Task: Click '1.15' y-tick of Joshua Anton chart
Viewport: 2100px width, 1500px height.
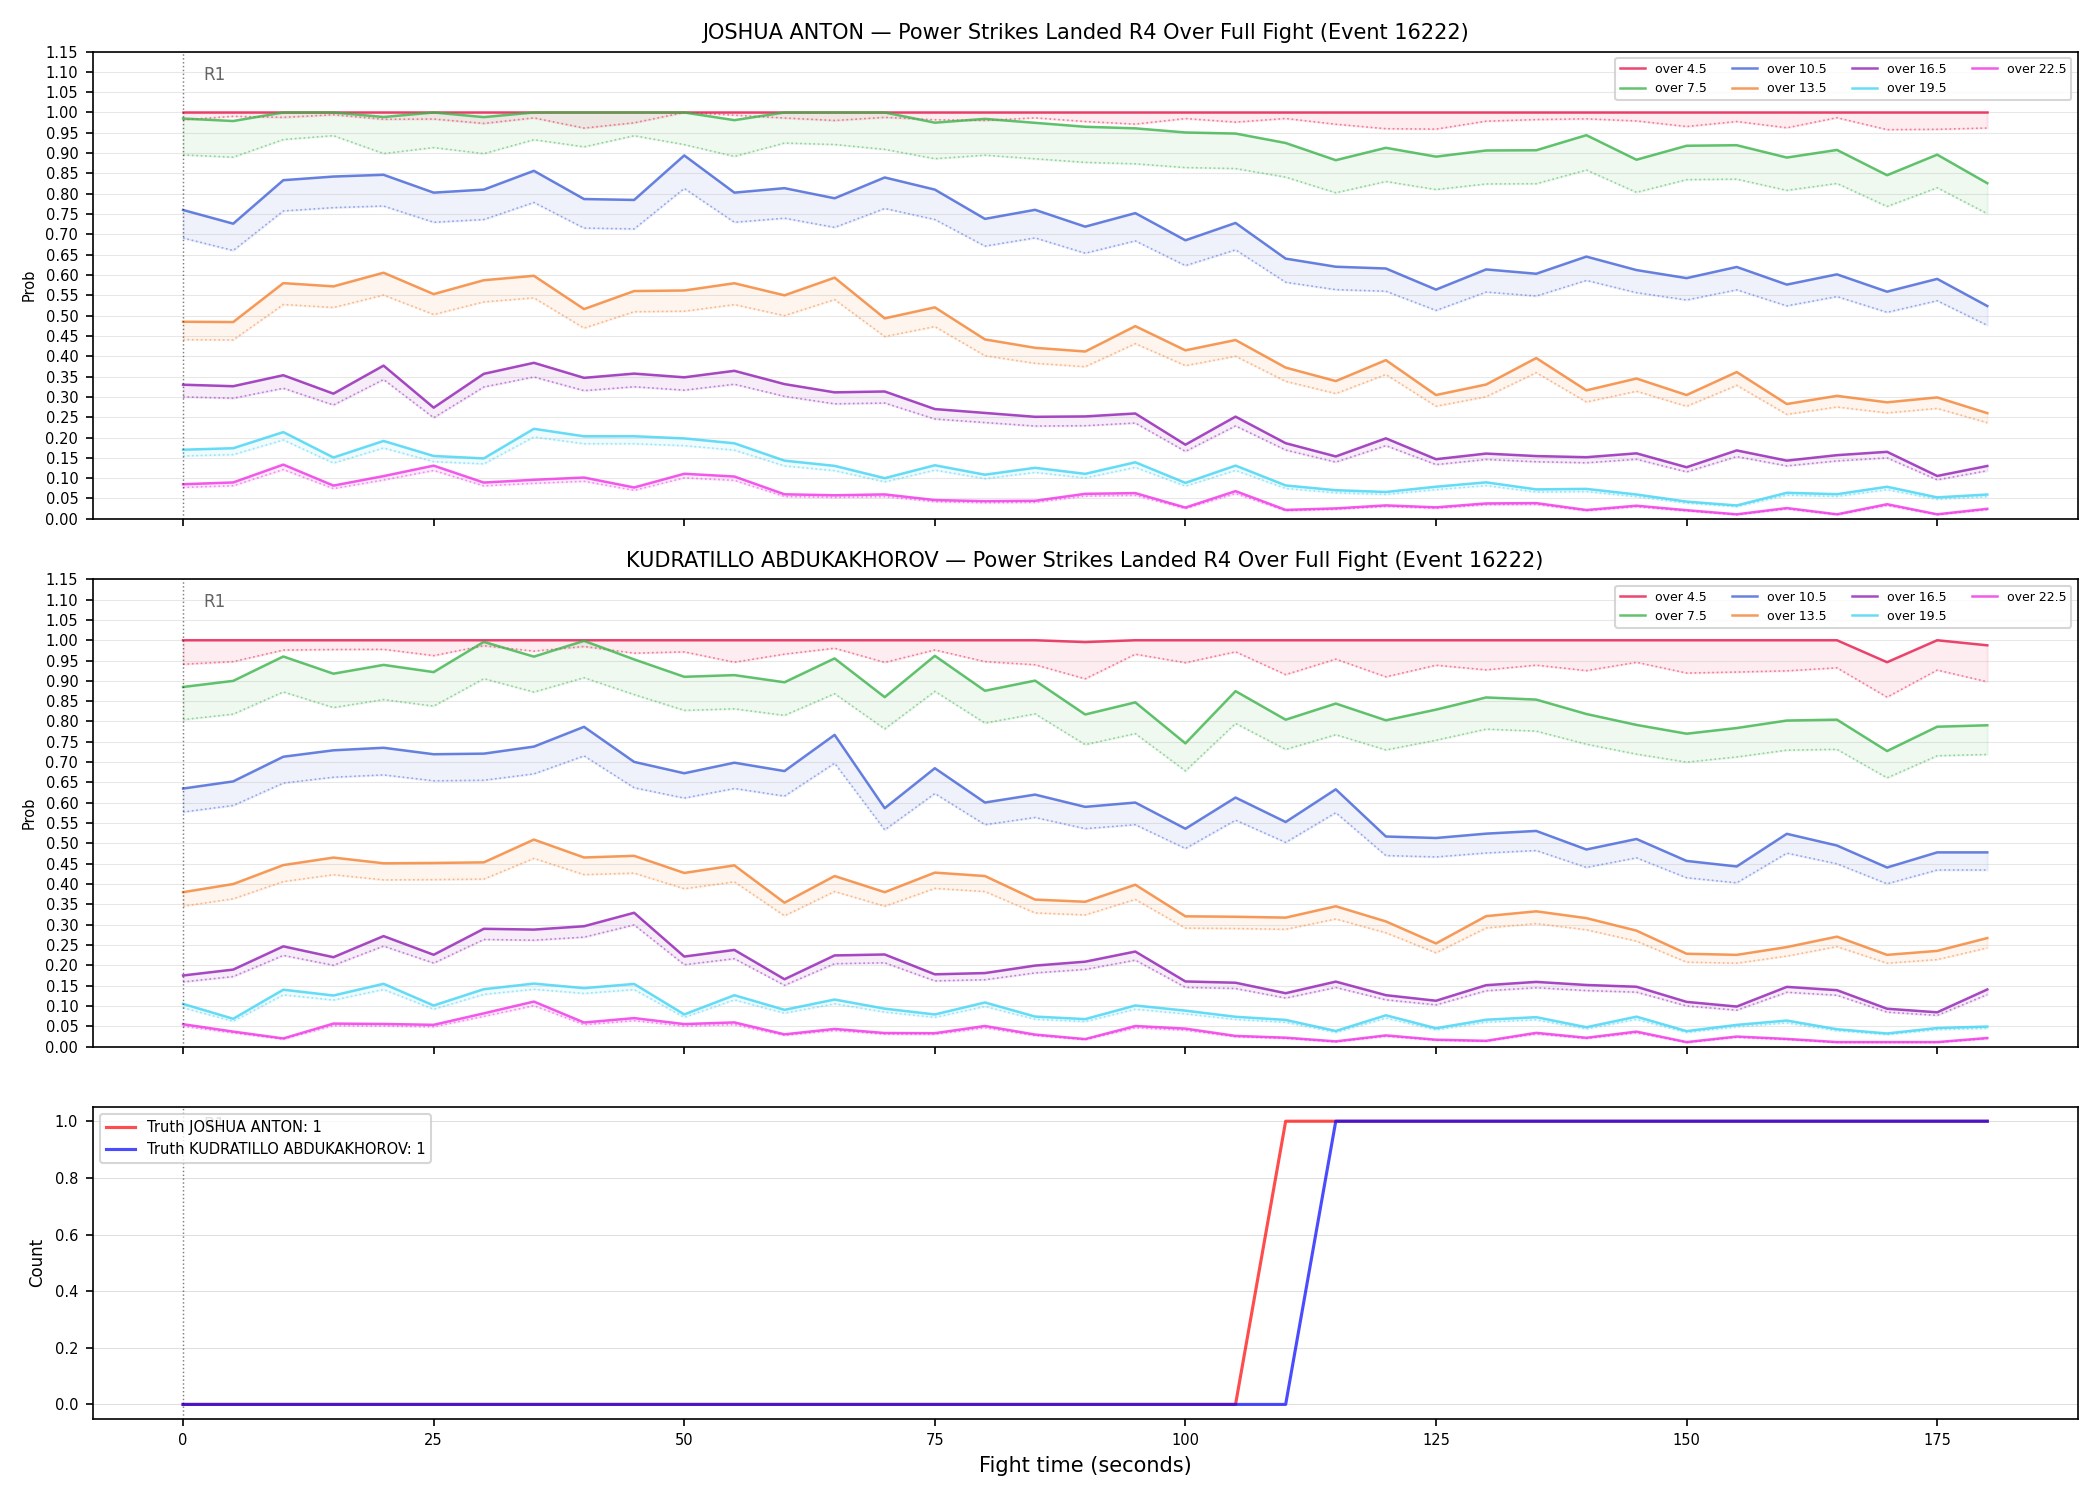Action: pyautogui.click(x=64, y=52)
